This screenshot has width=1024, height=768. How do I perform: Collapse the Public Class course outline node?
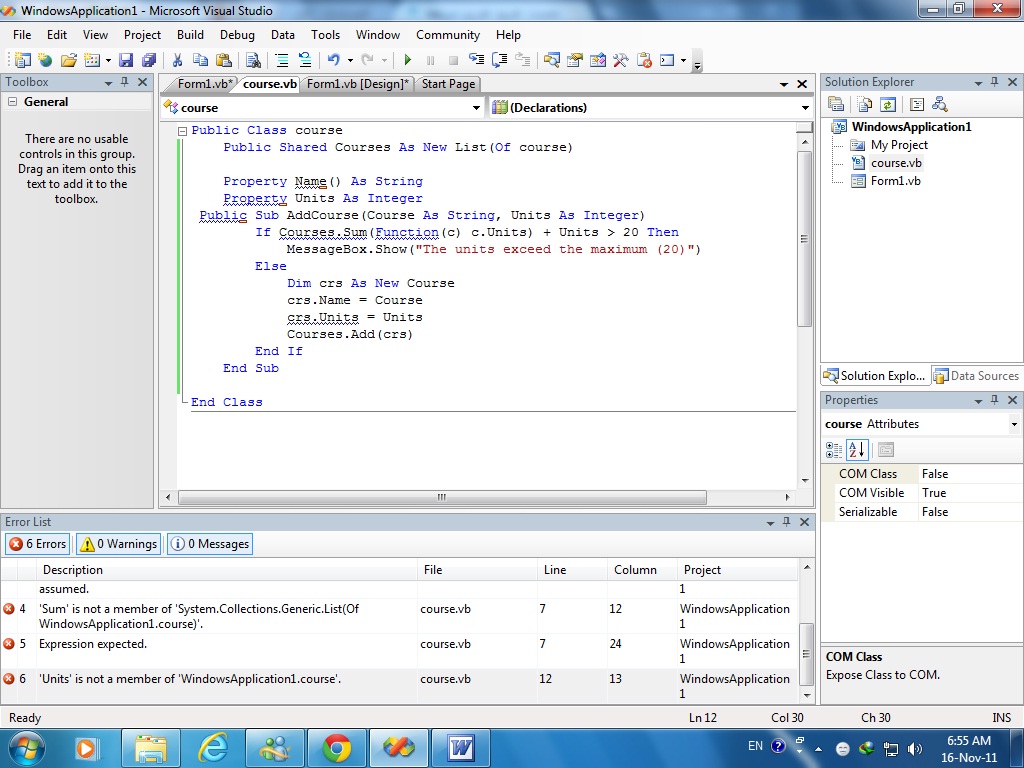click(182, 131)
